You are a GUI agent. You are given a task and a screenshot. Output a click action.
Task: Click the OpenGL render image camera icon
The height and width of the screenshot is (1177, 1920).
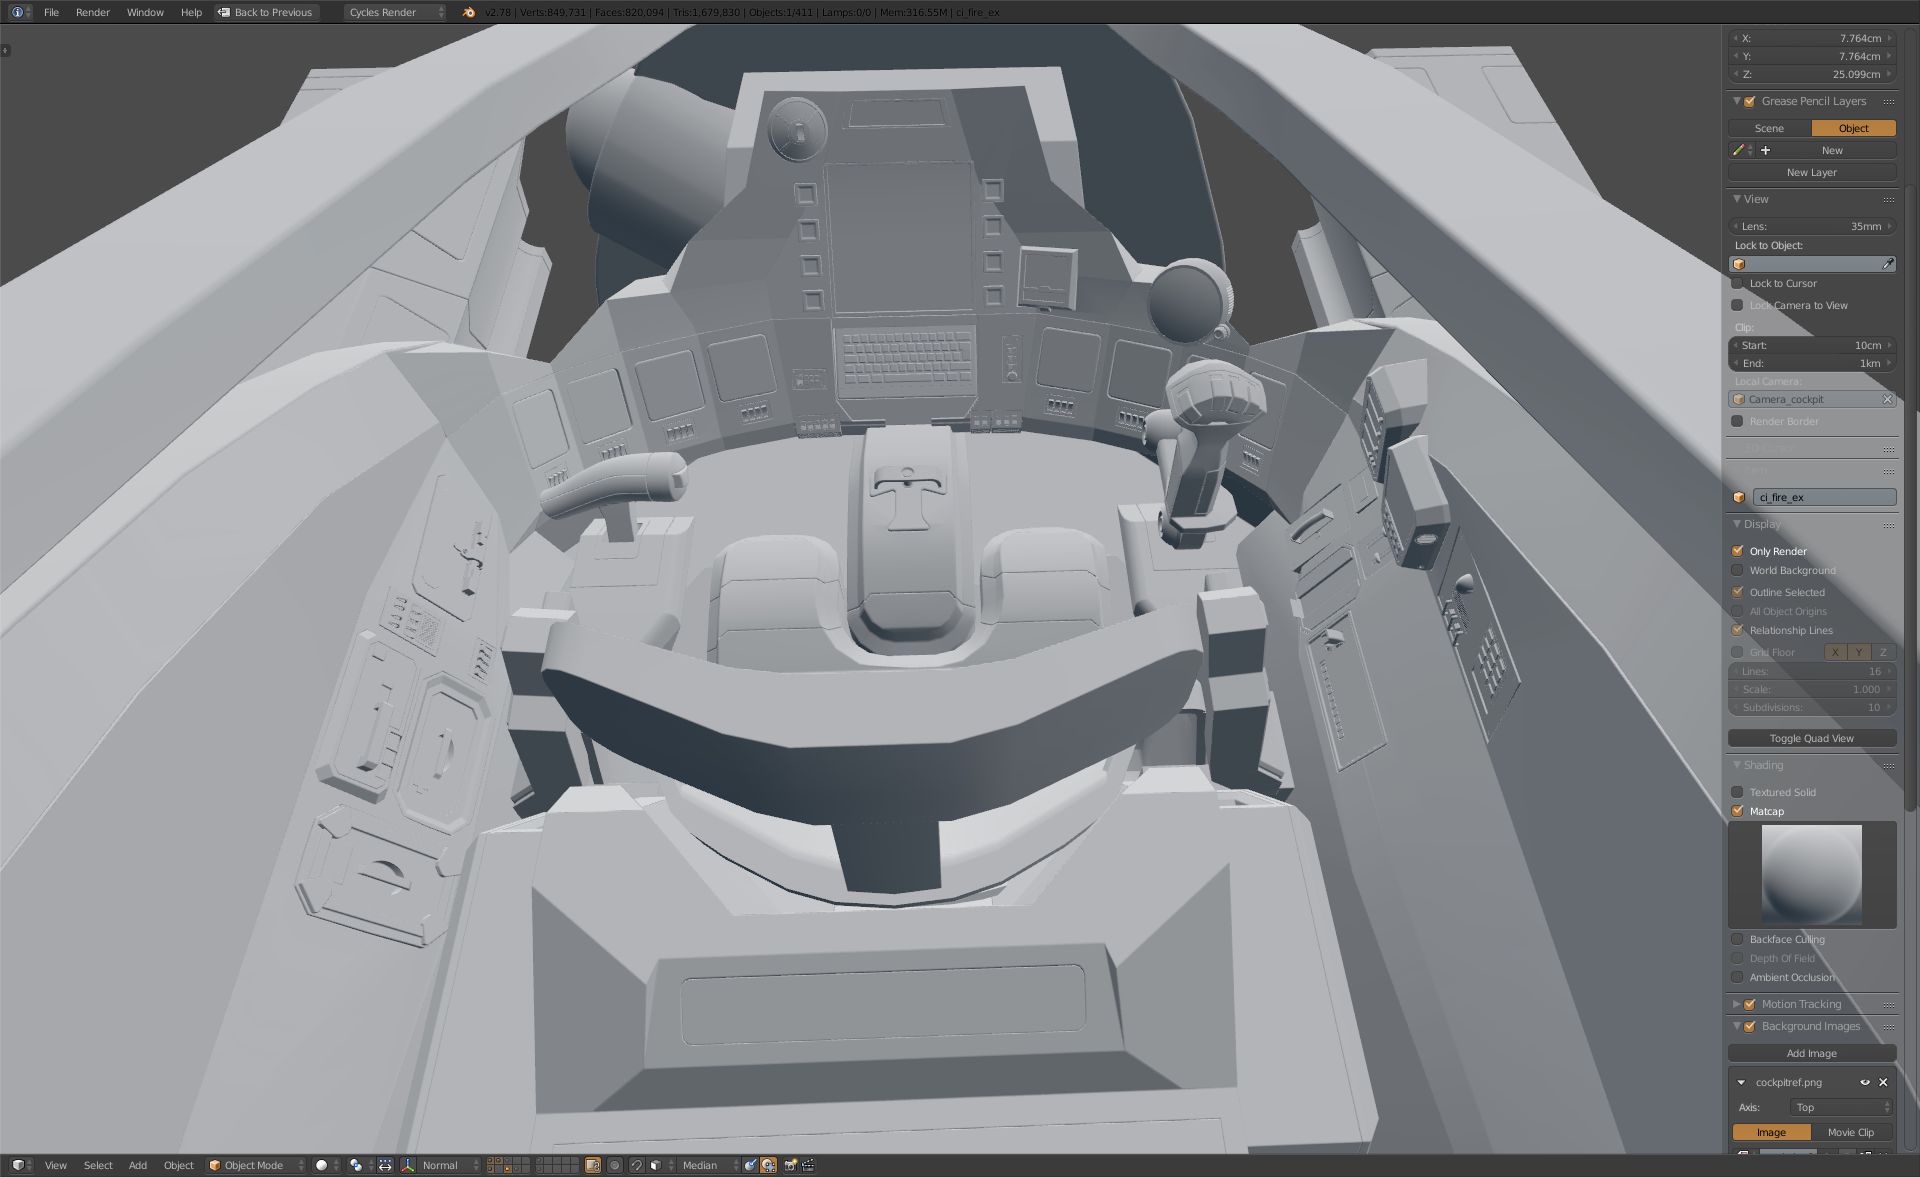(790, 1165)
